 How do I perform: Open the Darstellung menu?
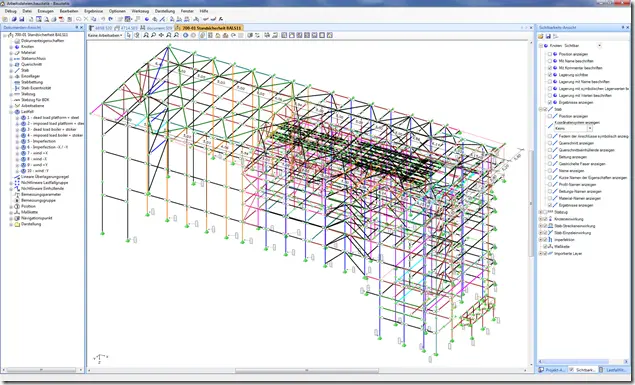[165, 11]
